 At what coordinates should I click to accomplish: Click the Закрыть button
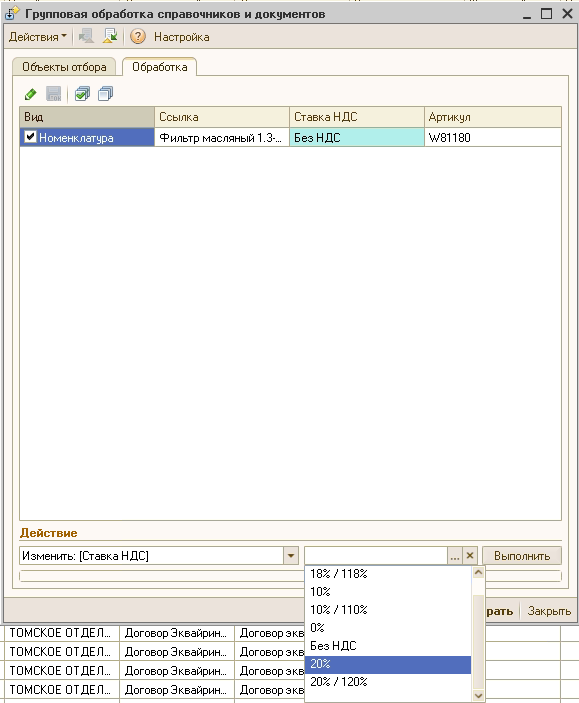click(x=549, y=611)
